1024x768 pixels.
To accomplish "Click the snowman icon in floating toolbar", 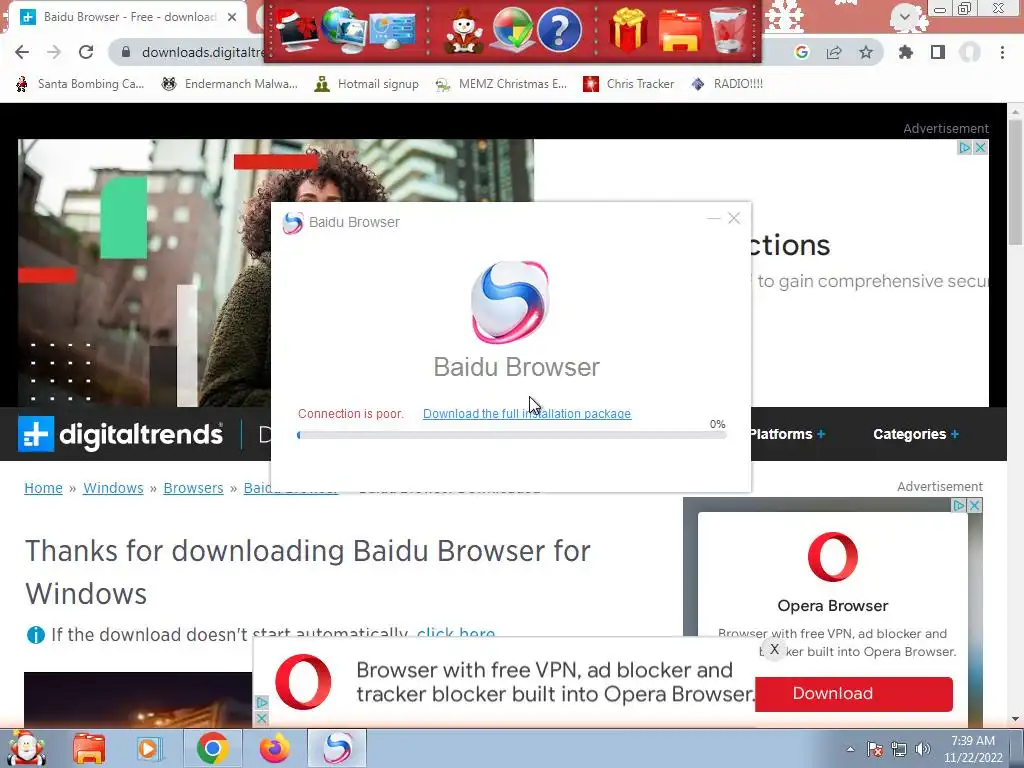I will [464, 30].
